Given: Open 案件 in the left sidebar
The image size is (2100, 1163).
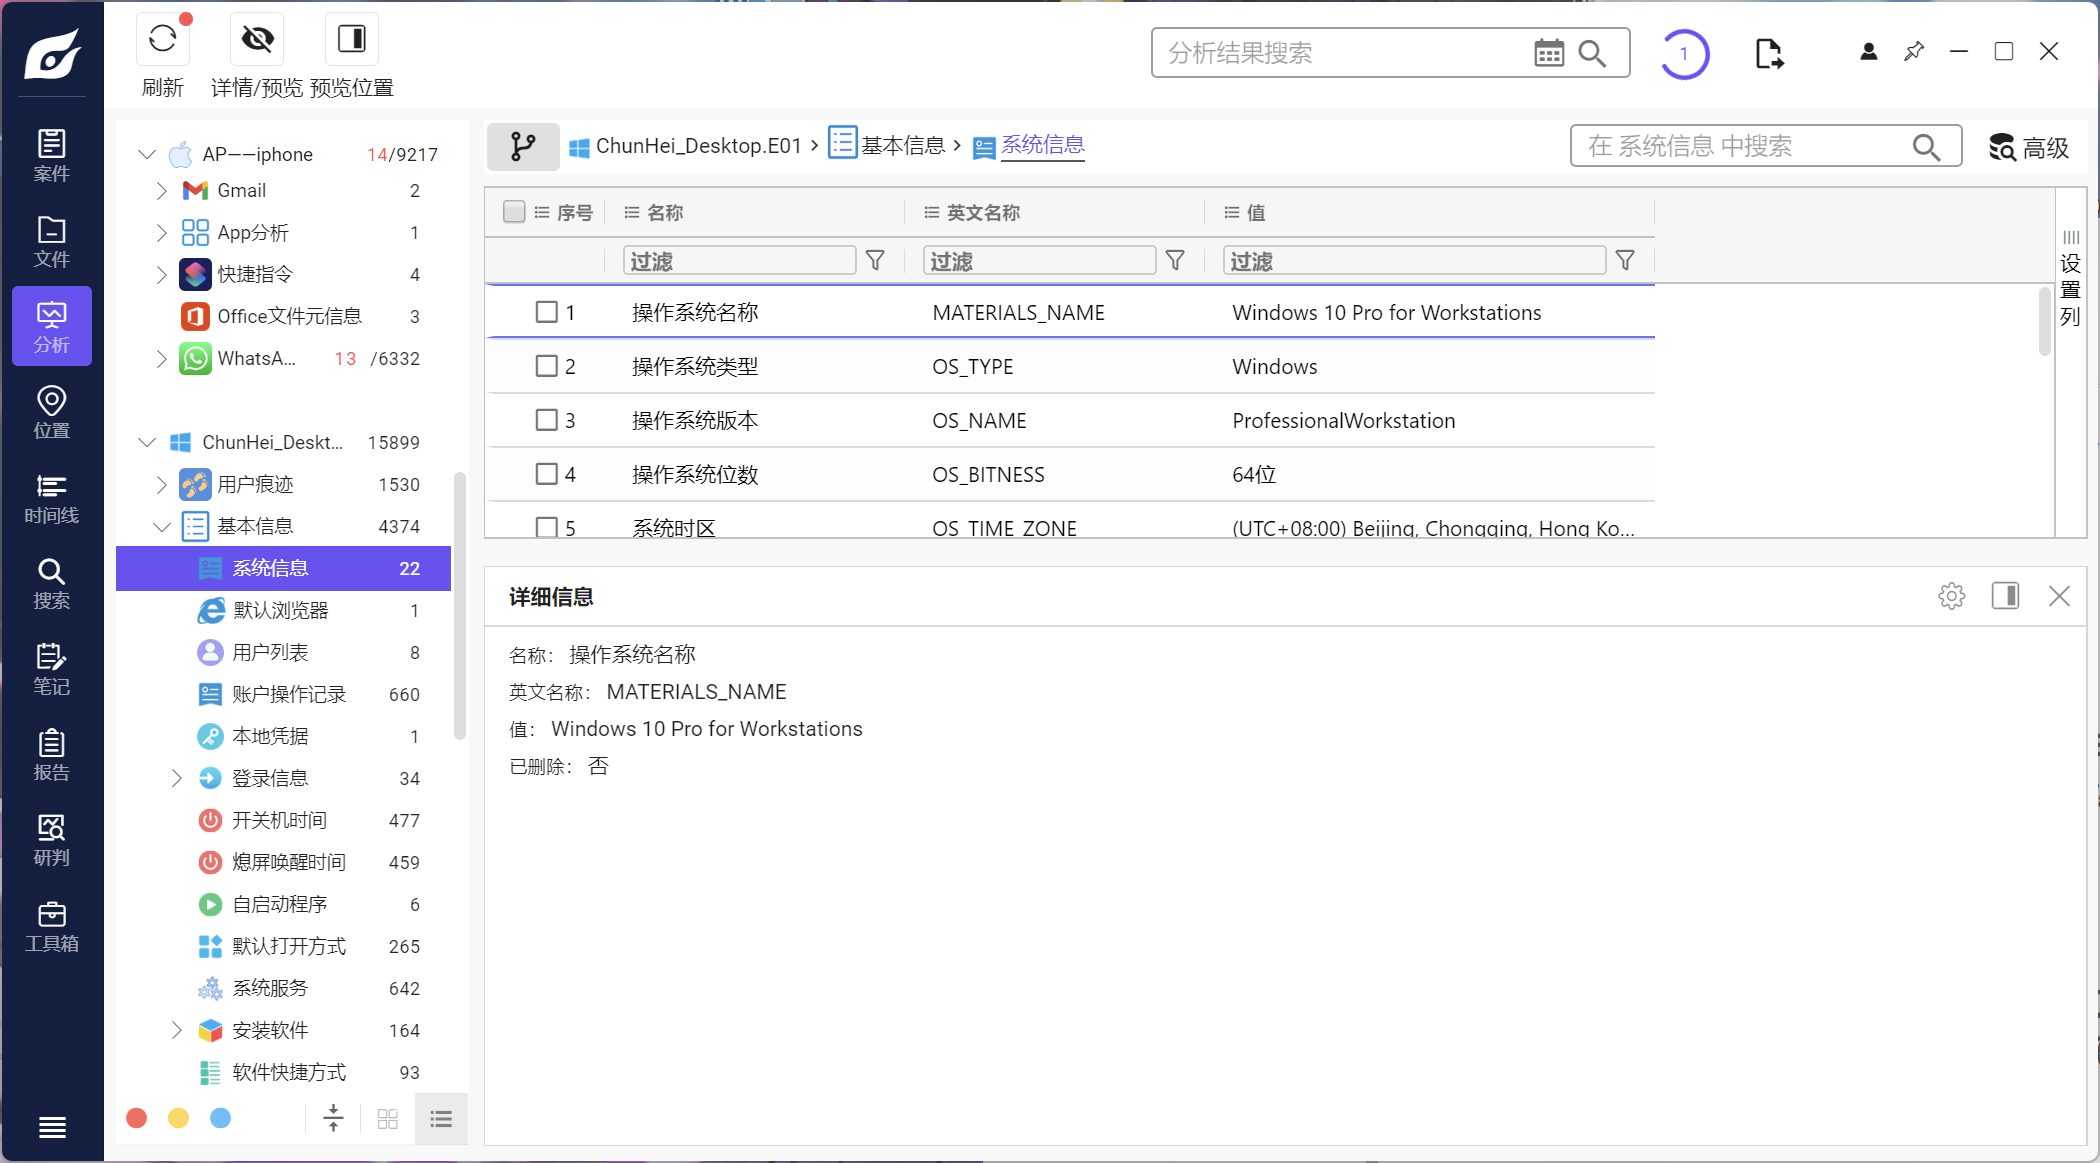Looking at the screenshot, I should (x=52, y=156).
